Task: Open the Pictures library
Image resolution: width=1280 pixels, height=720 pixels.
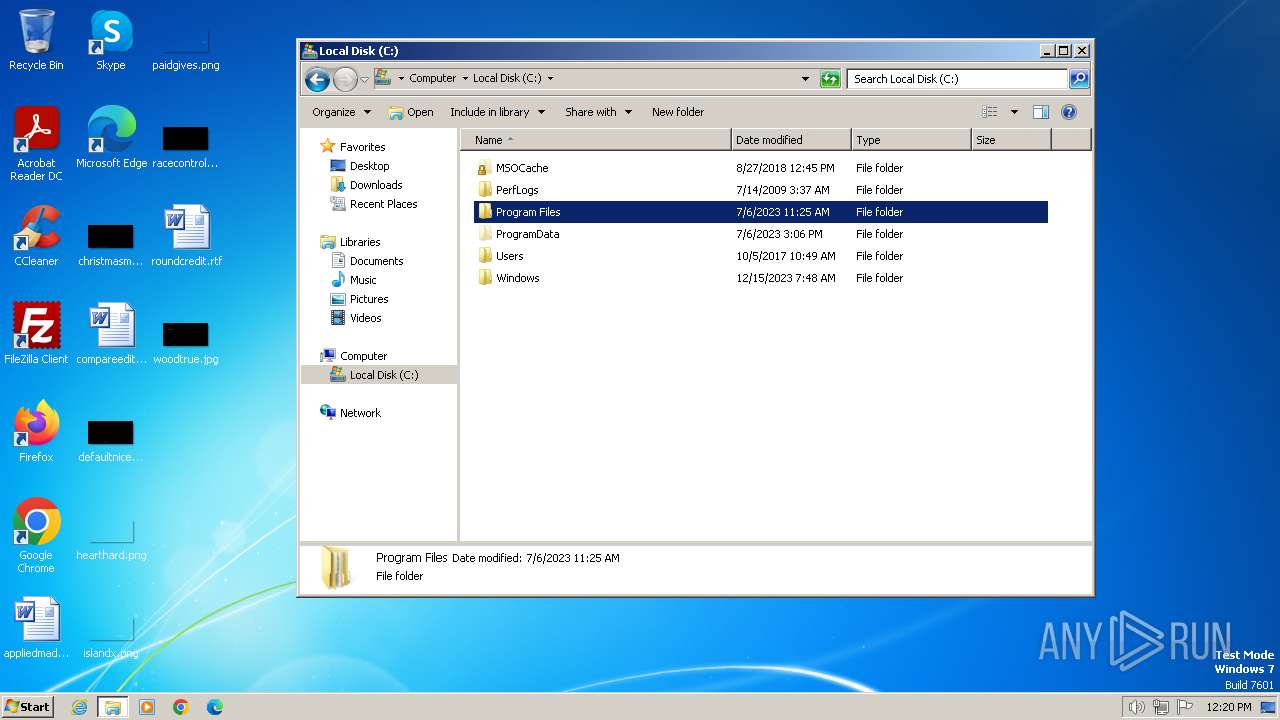Action: point(369,299)
